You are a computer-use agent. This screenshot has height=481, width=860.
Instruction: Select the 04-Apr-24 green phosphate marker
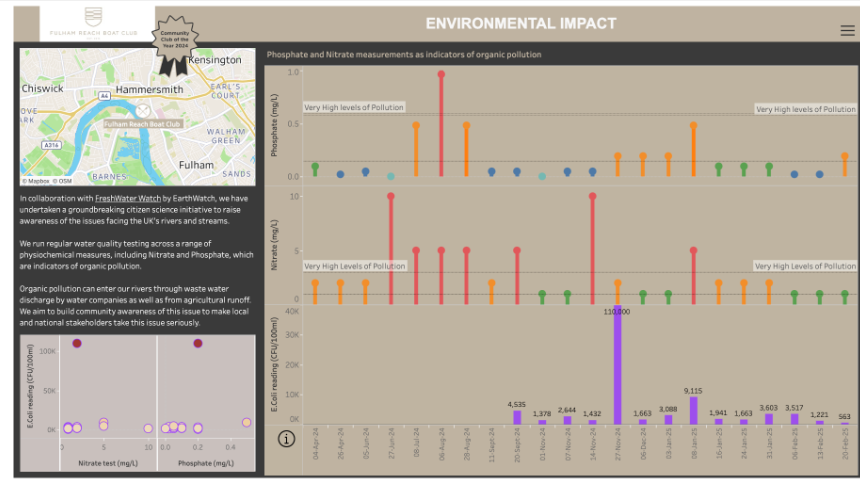tap(315, 167)
